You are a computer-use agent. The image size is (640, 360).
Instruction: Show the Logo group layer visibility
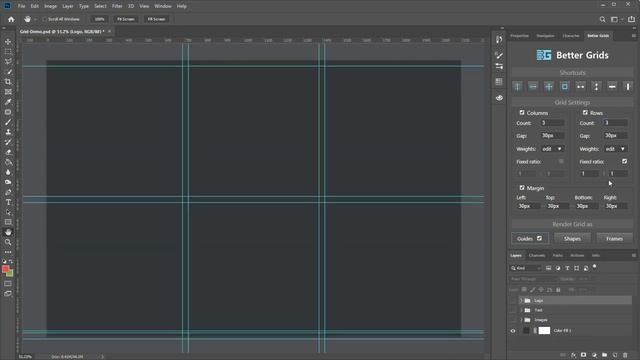click(513, 300)
